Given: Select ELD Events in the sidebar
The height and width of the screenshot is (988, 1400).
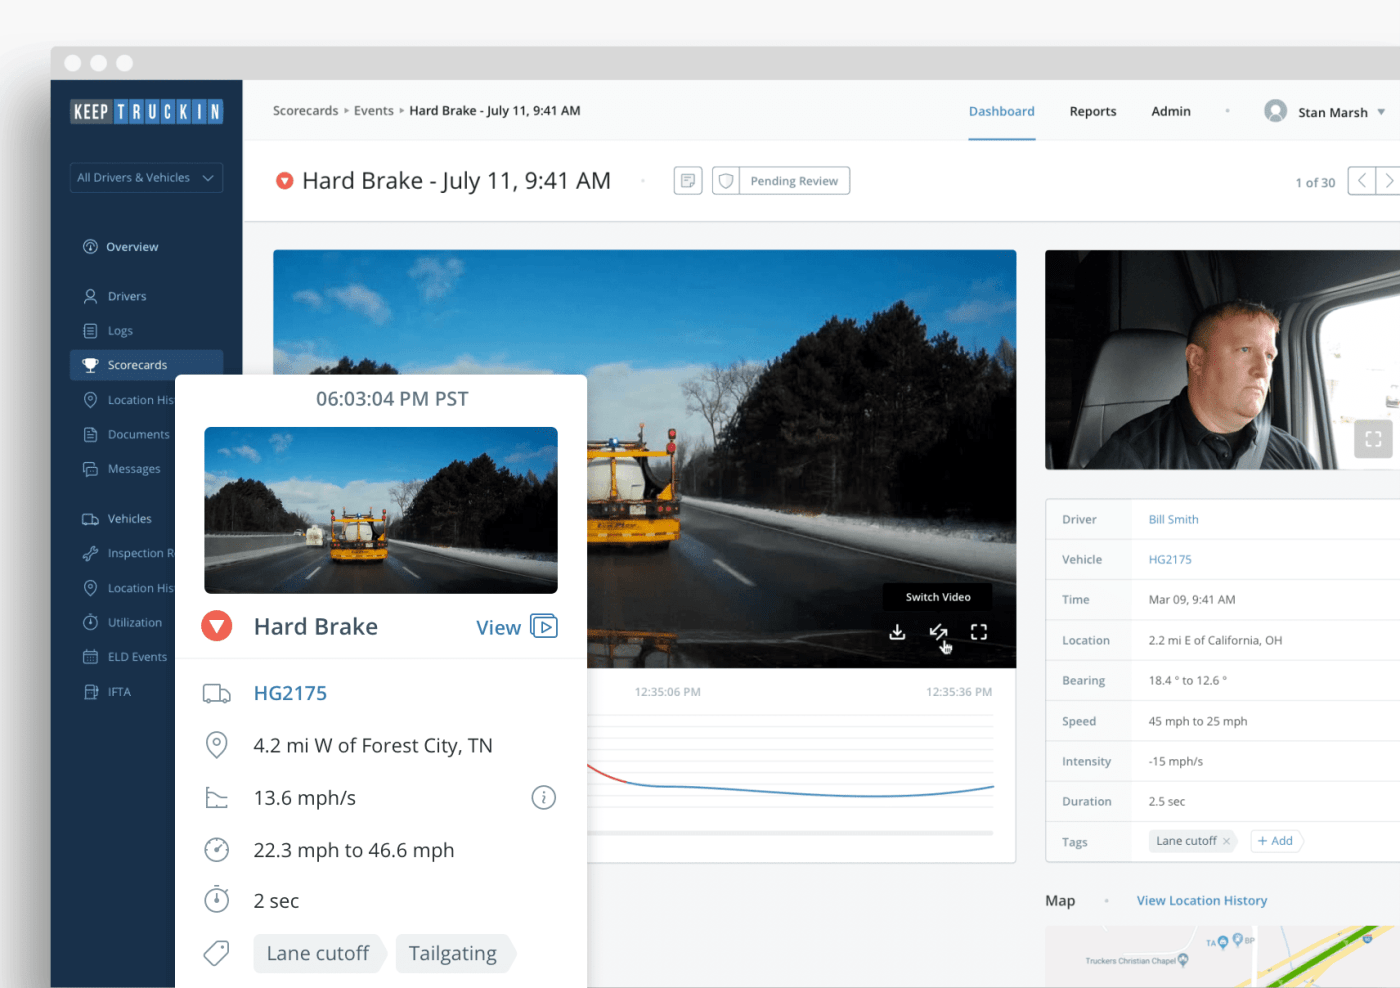Looking at the screenshot, I should 136,656.
